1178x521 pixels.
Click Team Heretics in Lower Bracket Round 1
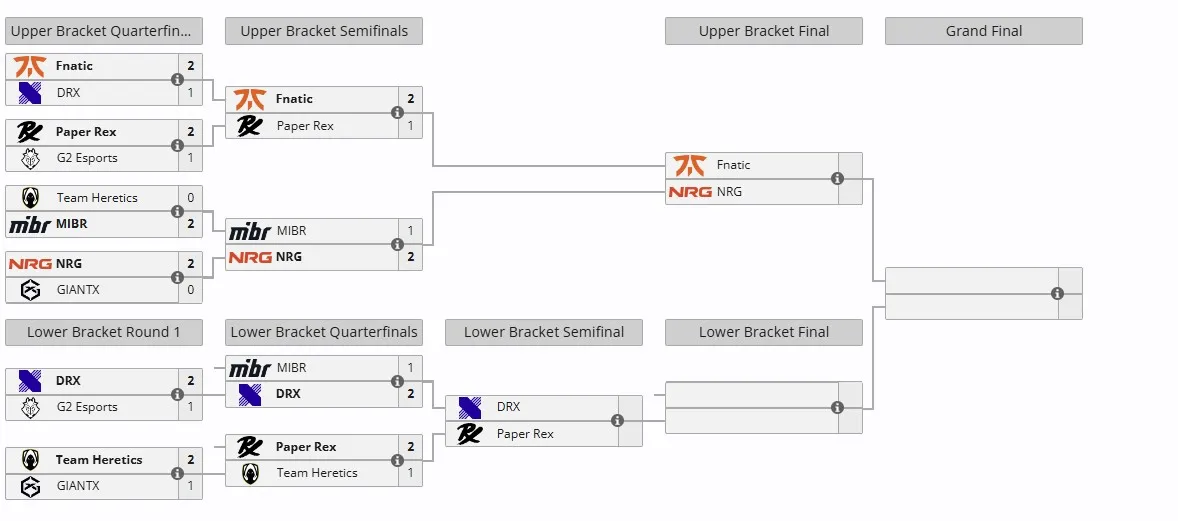tap(98, 459)
